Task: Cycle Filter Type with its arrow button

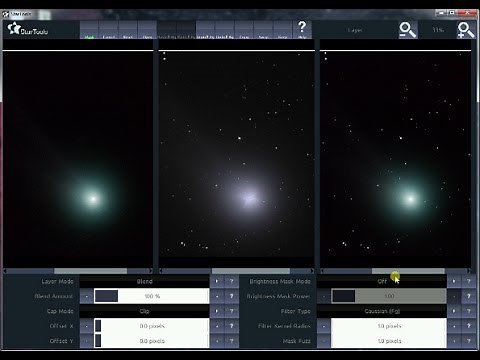Action: pos(454,311)
